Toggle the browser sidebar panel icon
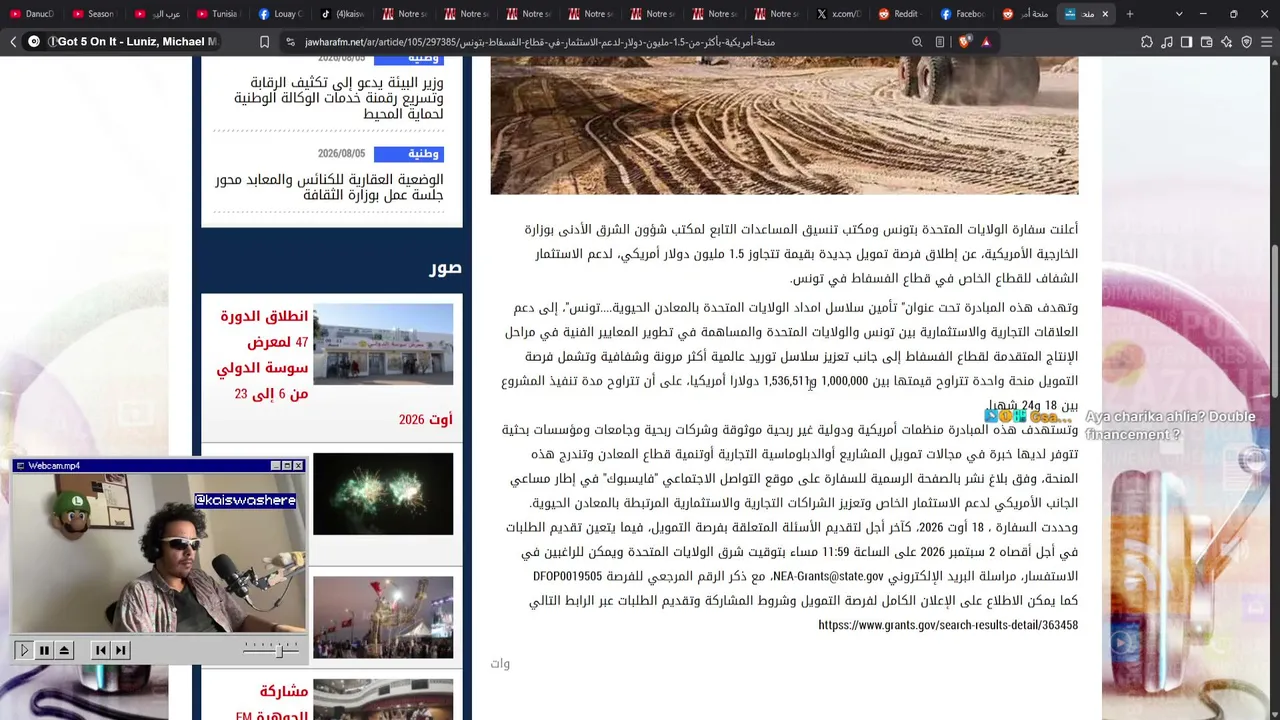Viewport: 1280px width, 720px height. pyautogui.click(x=1187, y=42)
